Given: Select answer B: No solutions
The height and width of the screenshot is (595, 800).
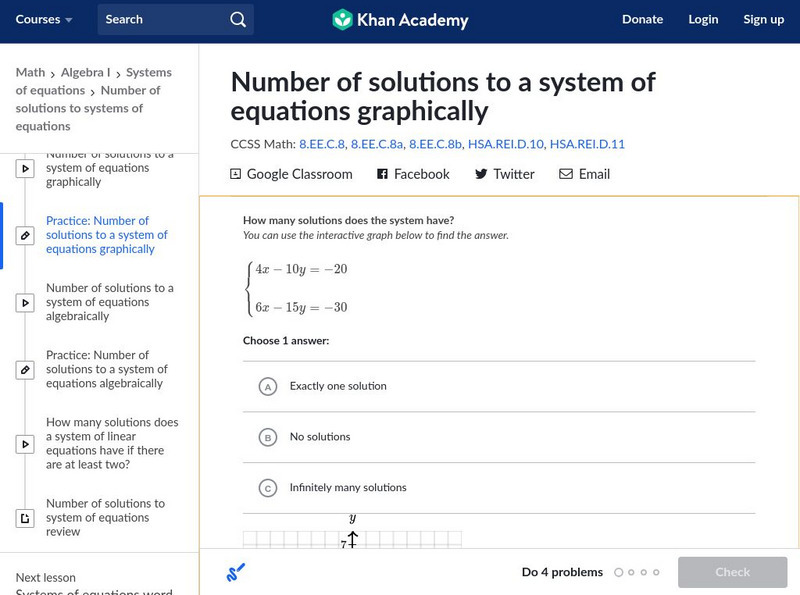Looking at the screenshot, I should (267, 437).
